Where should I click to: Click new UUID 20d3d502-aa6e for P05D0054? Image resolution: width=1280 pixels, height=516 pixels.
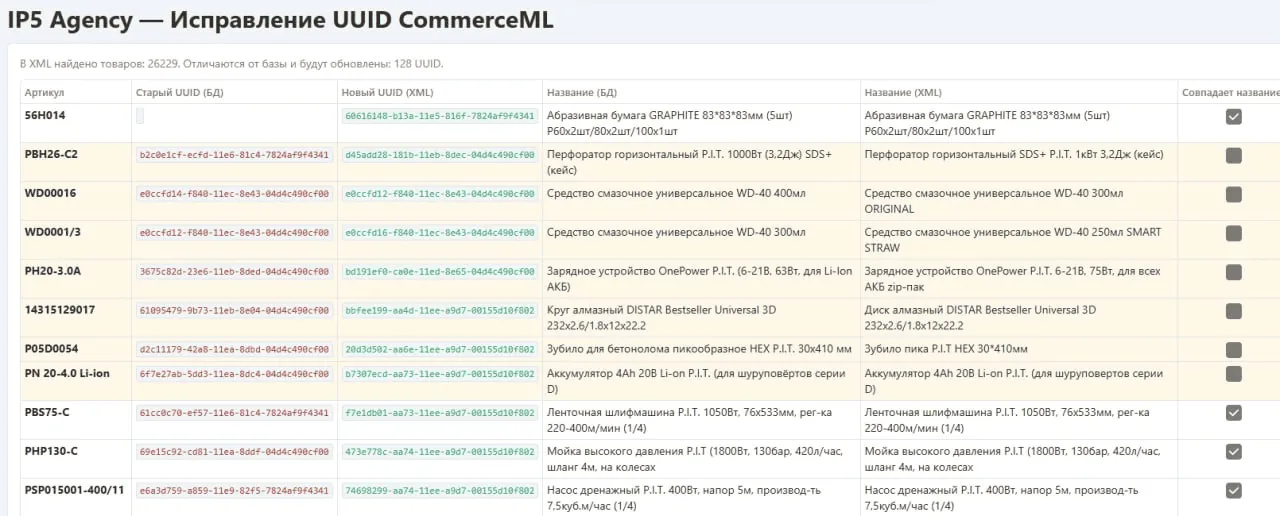(x=440, y=350)
